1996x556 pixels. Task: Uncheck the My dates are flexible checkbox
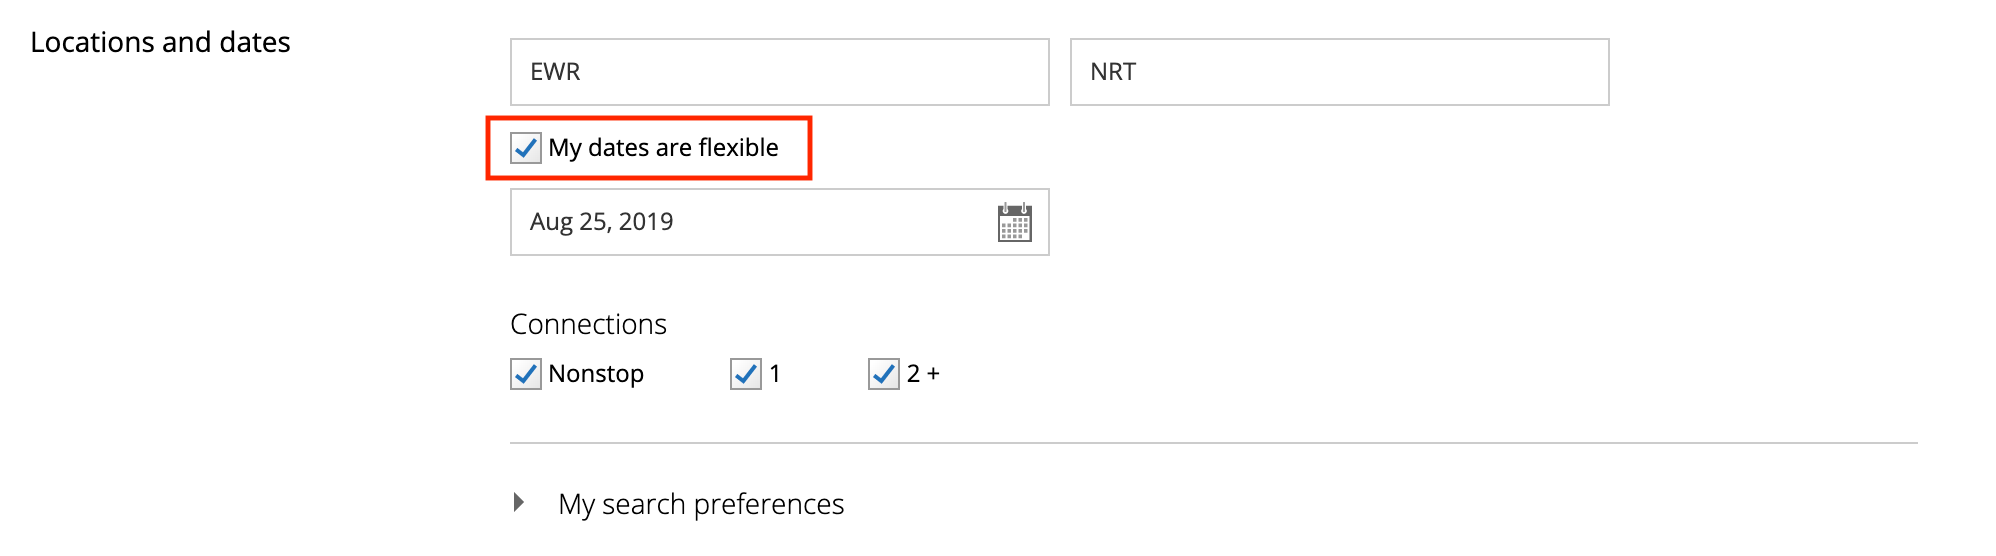click(526, 148)
